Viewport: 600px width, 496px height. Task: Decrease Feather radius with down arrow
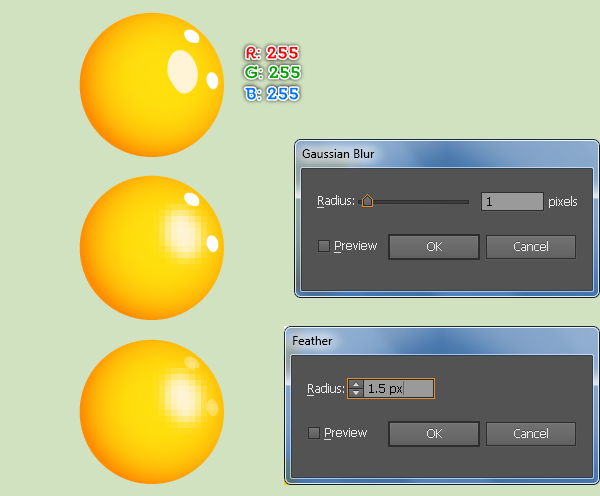[356, 393]
